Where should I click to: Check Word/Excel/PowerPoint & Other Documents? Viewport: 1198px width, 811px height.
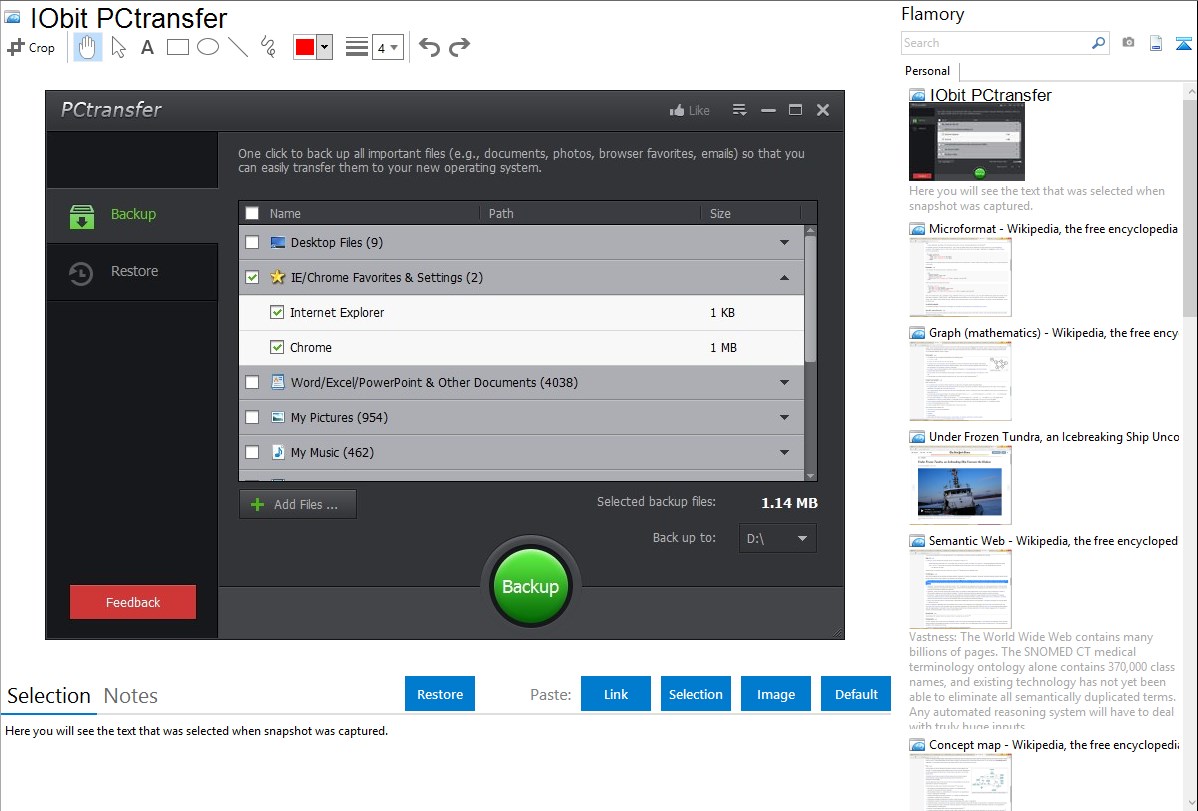[x=252, y=382]
